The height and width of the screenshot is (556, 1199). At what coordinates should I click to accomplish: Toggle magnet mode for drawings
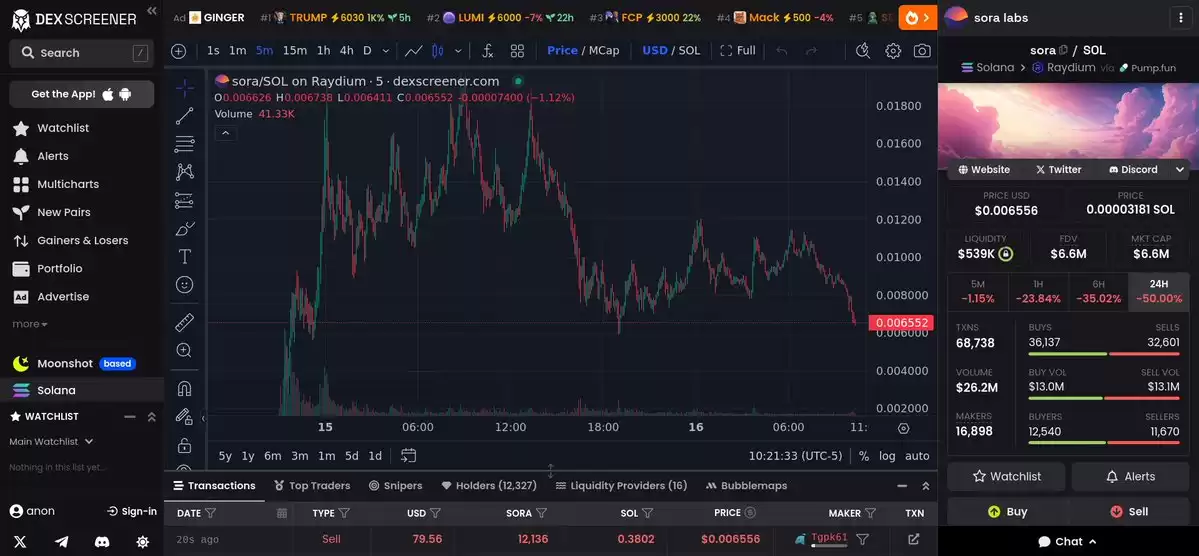click(184, 389)
